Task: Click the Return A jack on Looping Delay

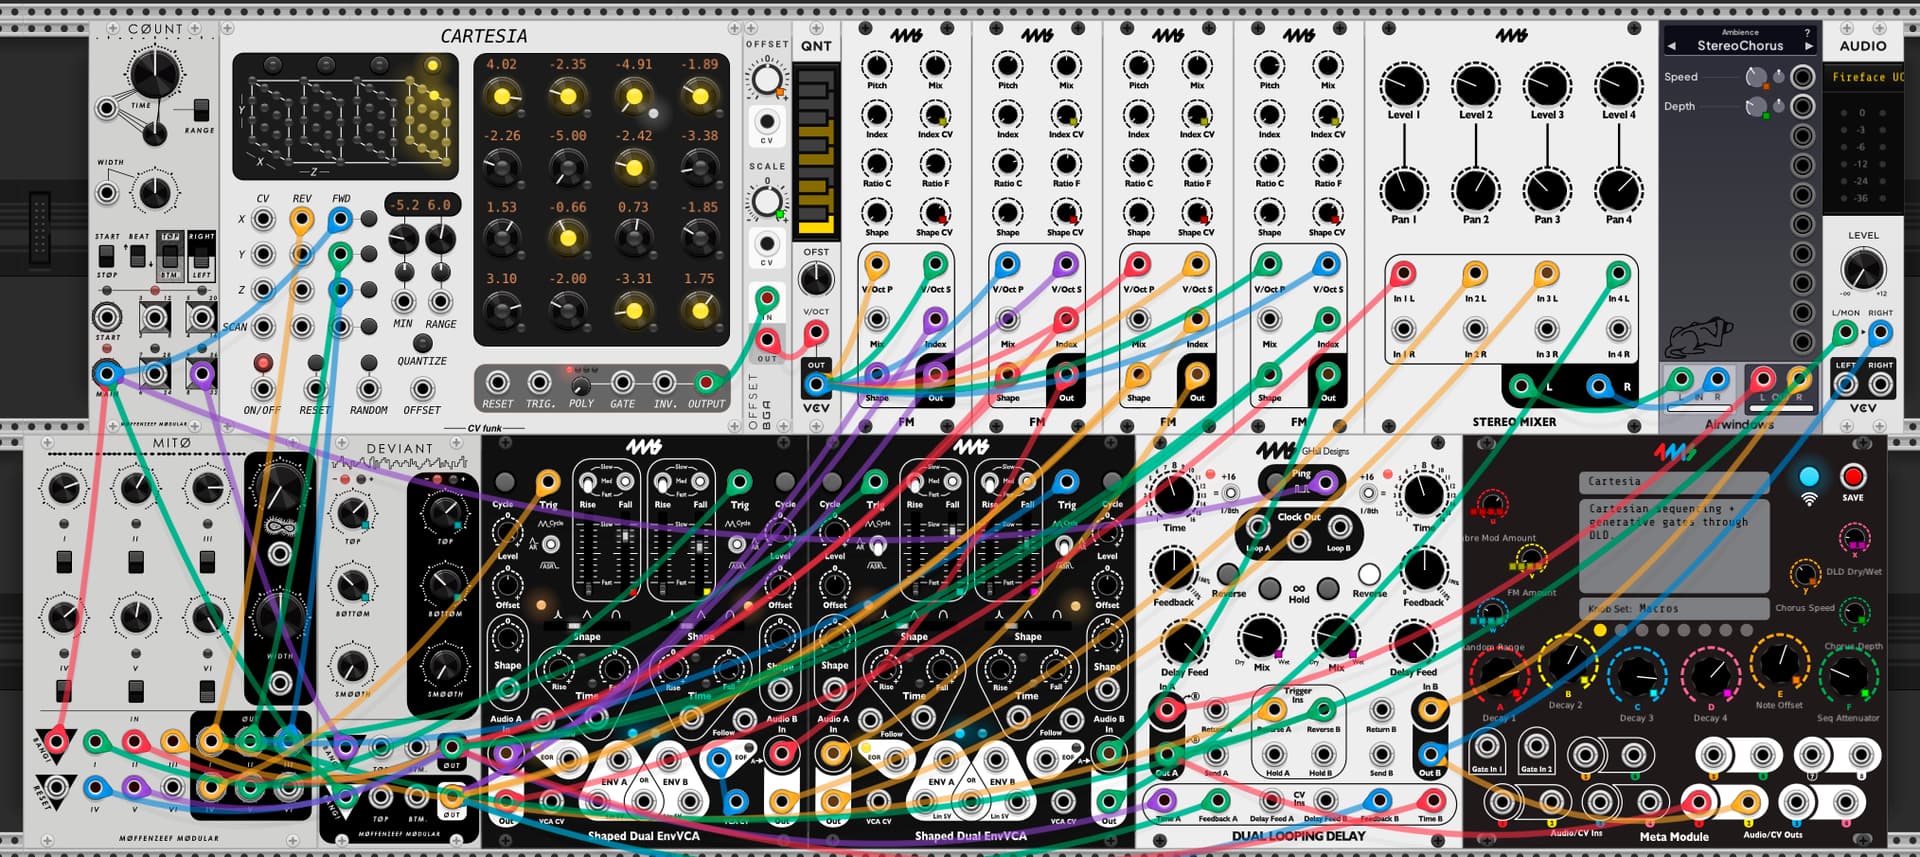Action: tap(1215, 710)
